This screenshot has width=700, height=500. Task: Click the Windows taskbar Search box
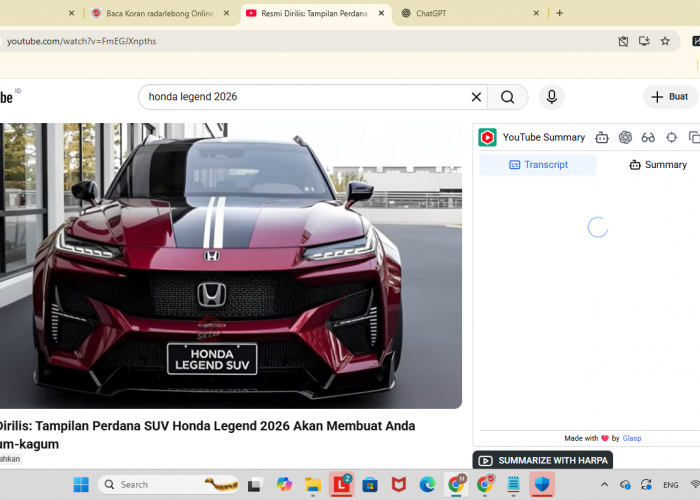(x=169, y=484)
